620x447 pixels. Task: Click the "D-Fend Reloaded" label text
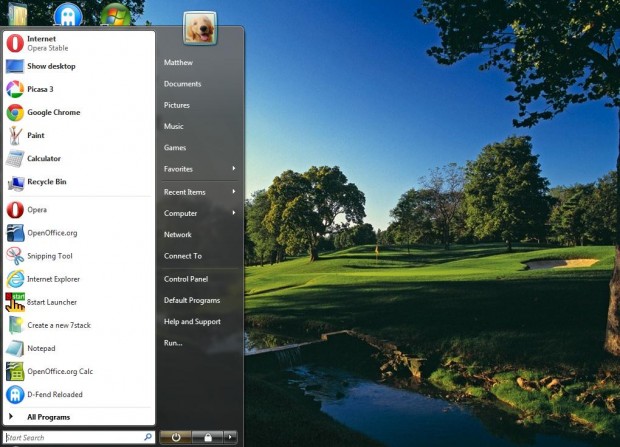[x=55, y=395]
